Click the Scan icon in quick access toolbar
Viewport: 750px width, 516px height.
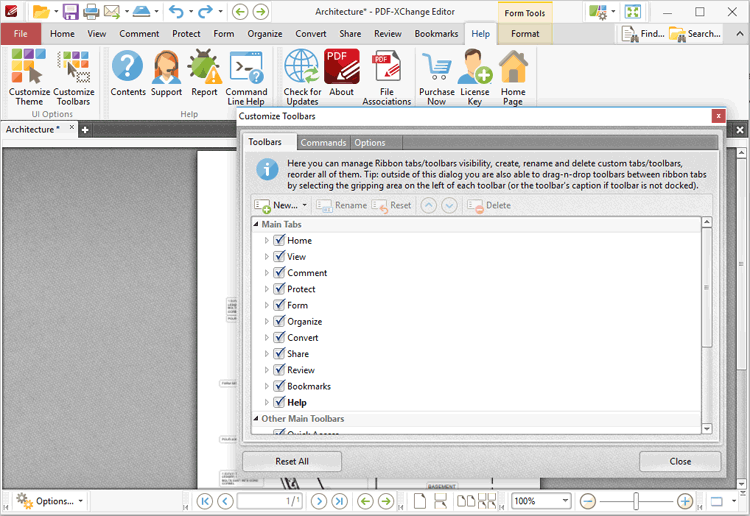pos(141,11)
